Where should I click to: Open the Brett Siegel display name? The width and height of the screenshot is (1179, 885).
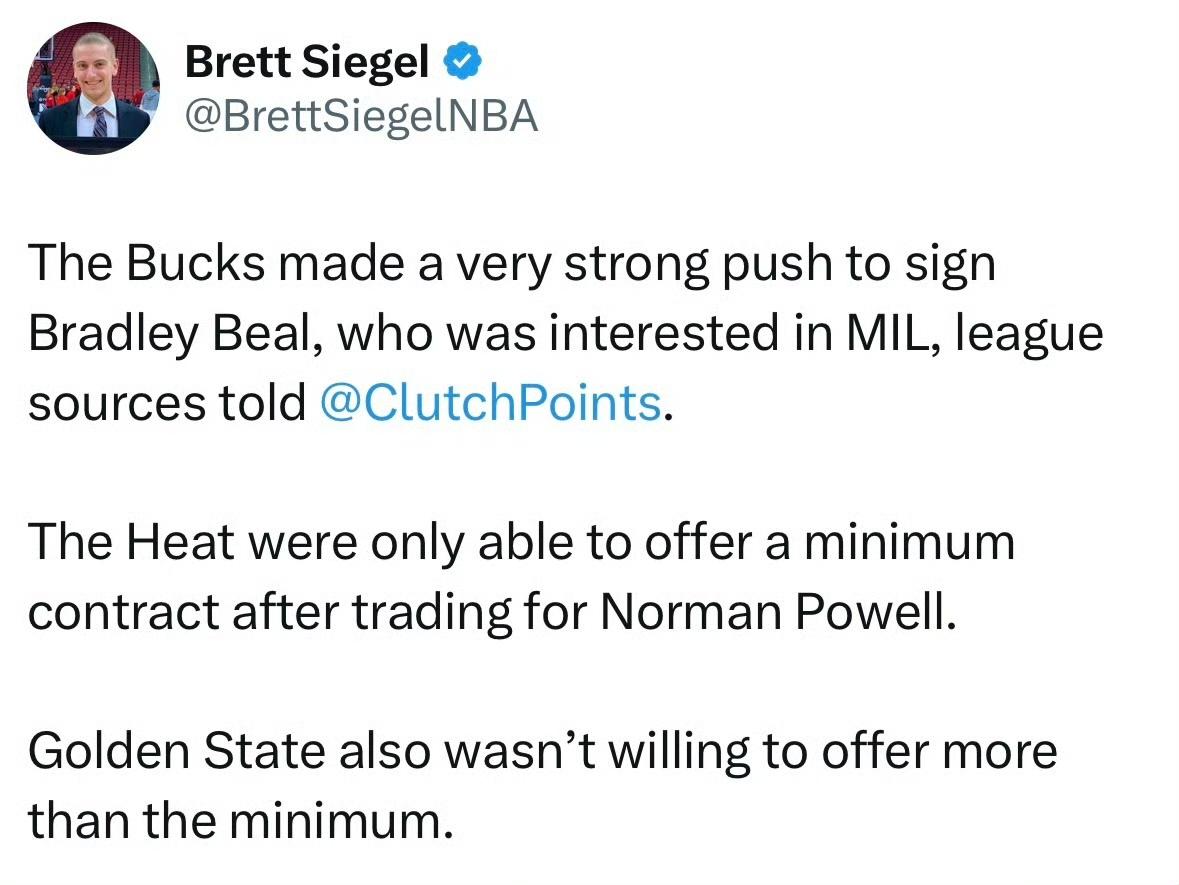pos(307,62)
